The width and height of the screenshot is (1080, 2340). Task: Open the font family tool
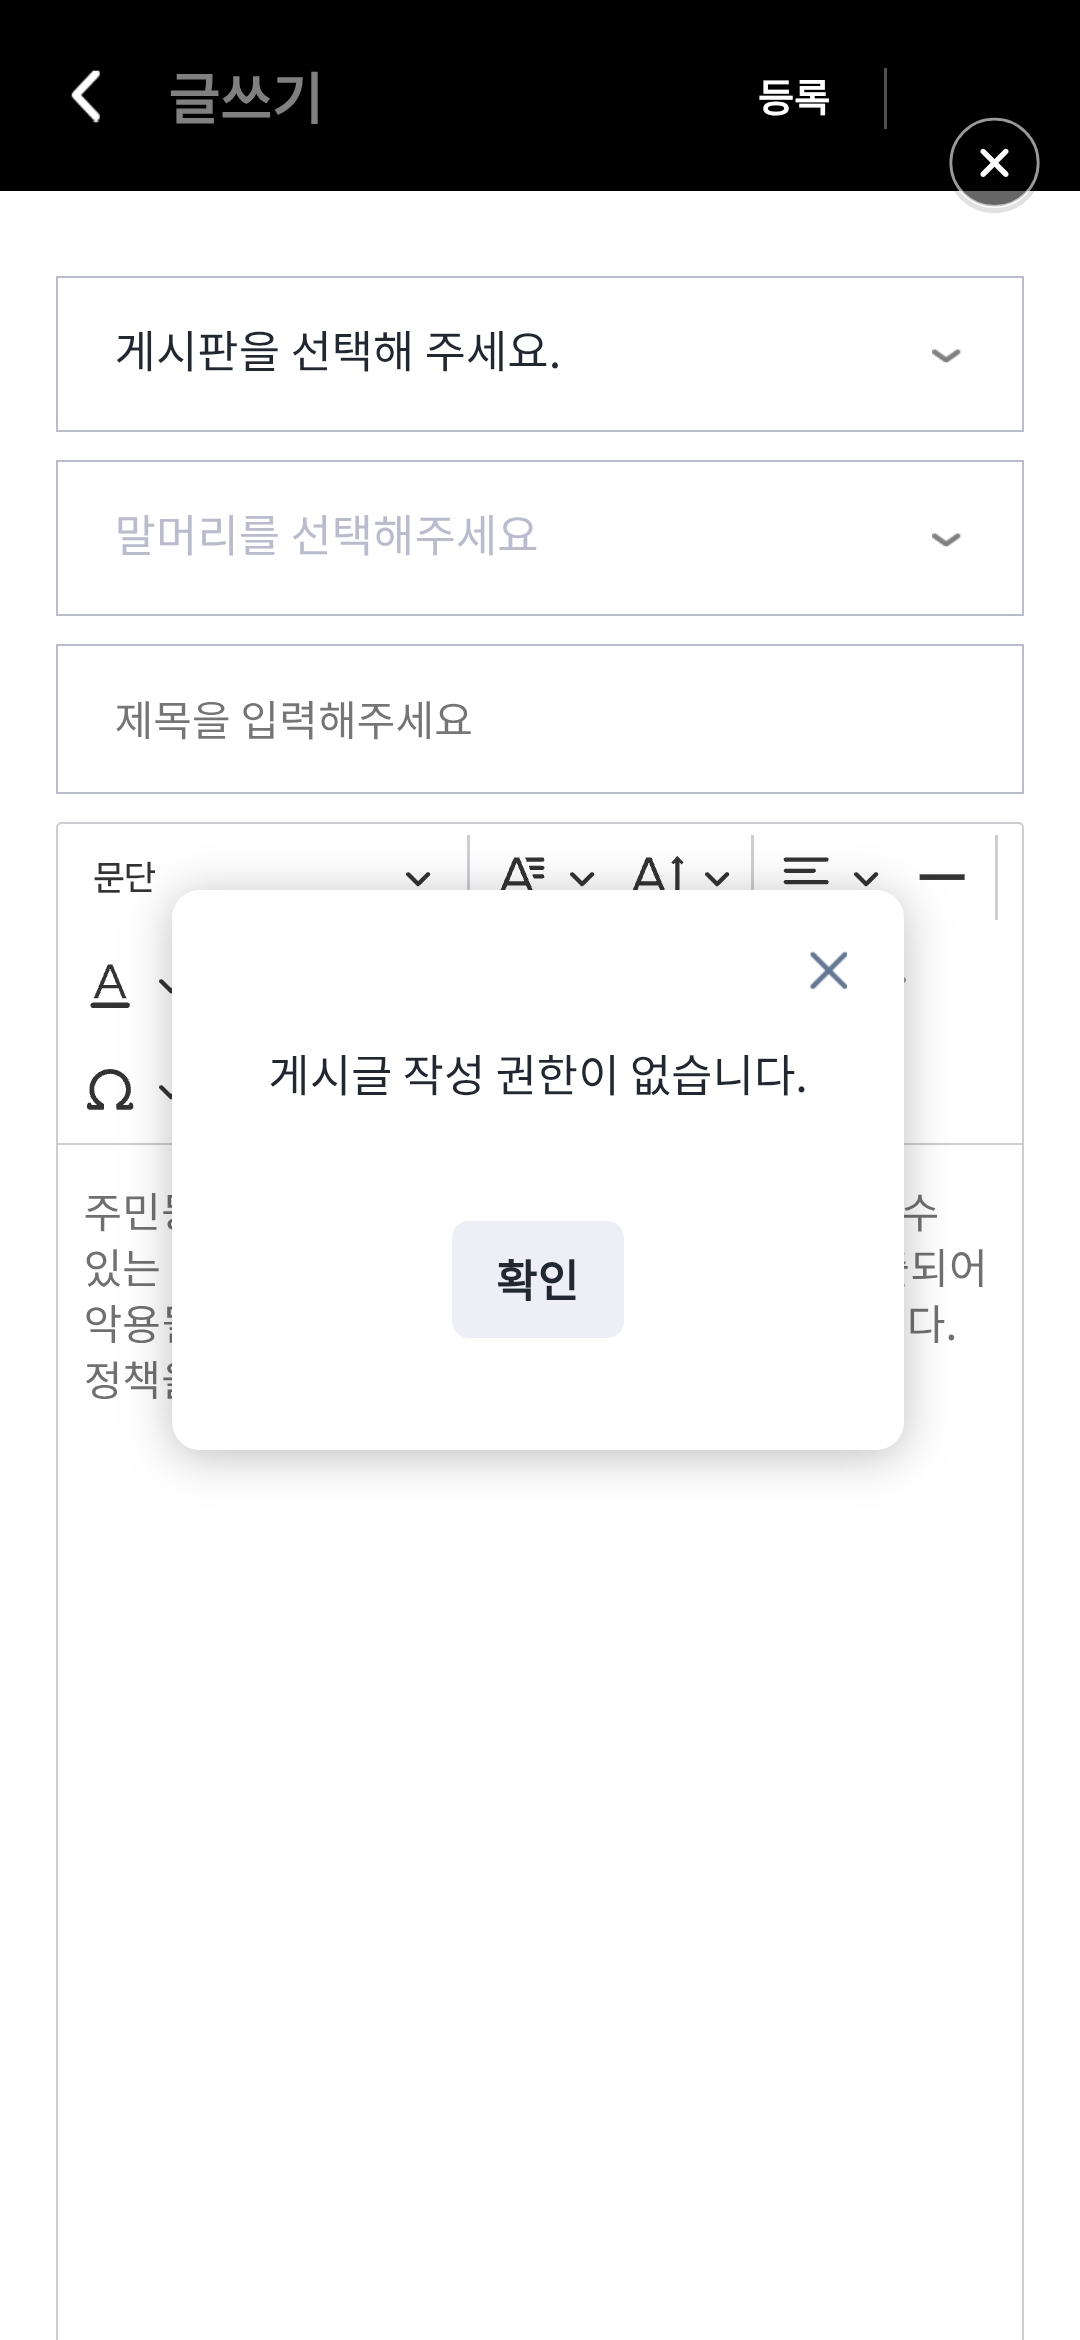point(523,875)
